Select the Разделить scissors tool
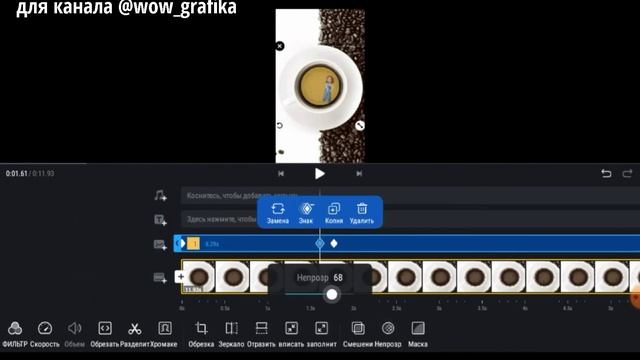Image resolution: width=640 pixels, height=360 pixels. [x=135, y=334]
